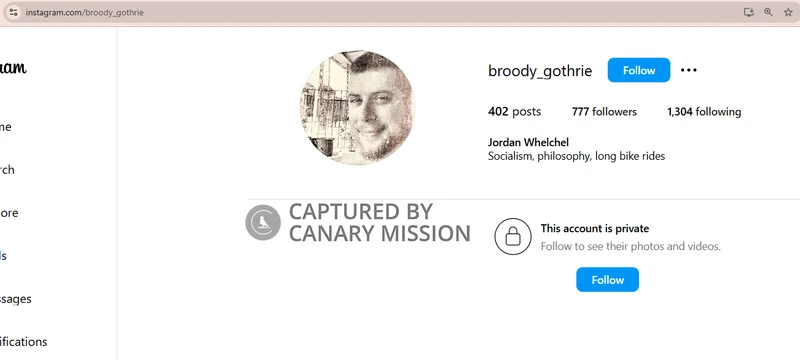Go to Home in the sidebar

pos(5,127)
